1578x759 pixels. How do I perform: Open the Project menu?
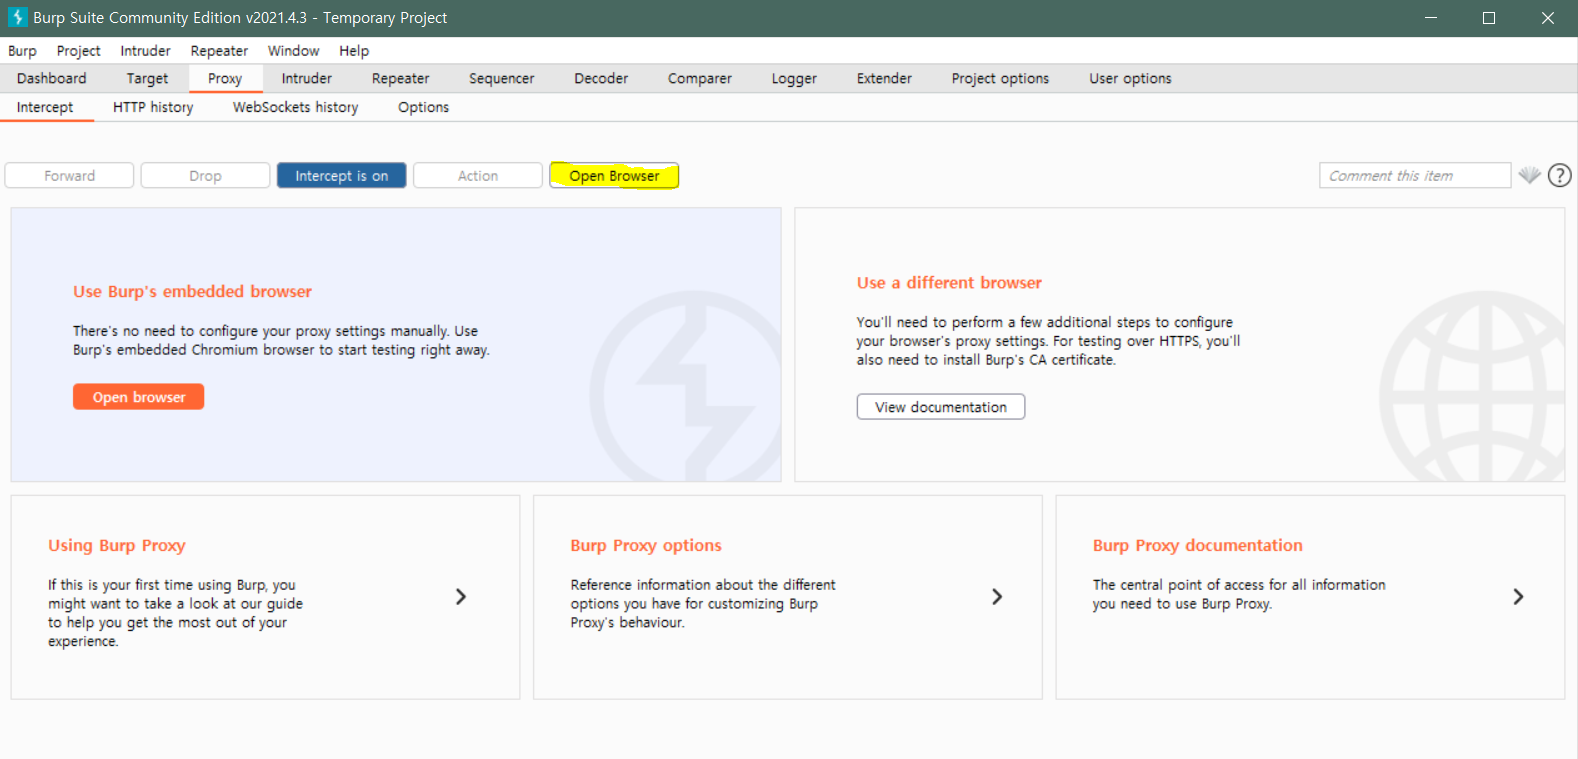click(78, 51)
